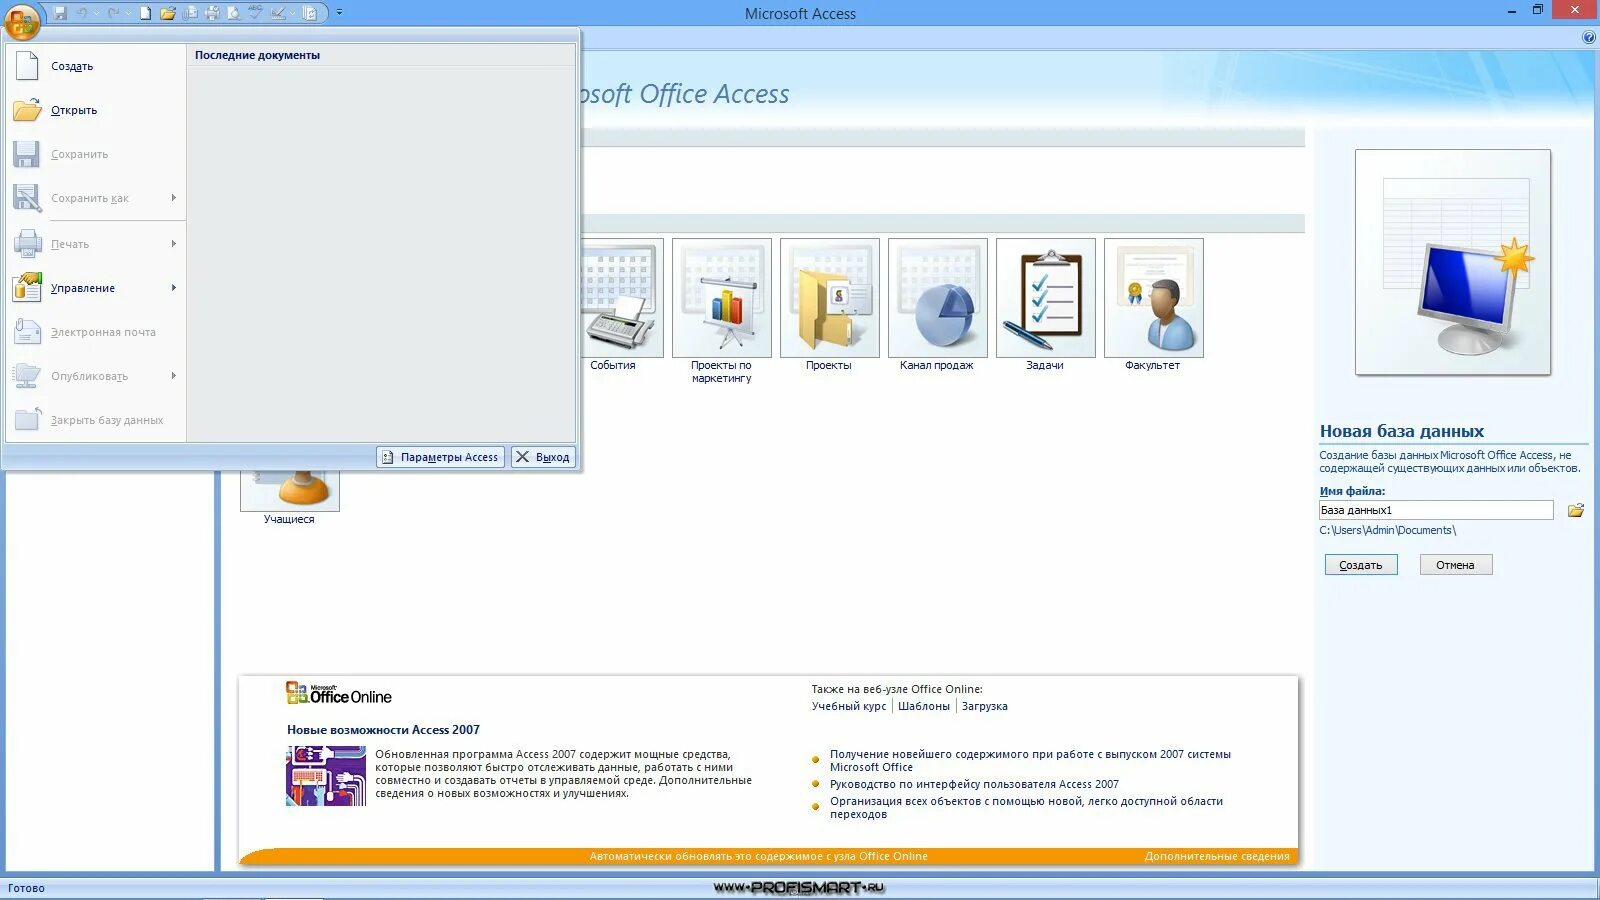Click the Опубликовать menu icon
Screen dimensions: 1600x900
point(27,375)
